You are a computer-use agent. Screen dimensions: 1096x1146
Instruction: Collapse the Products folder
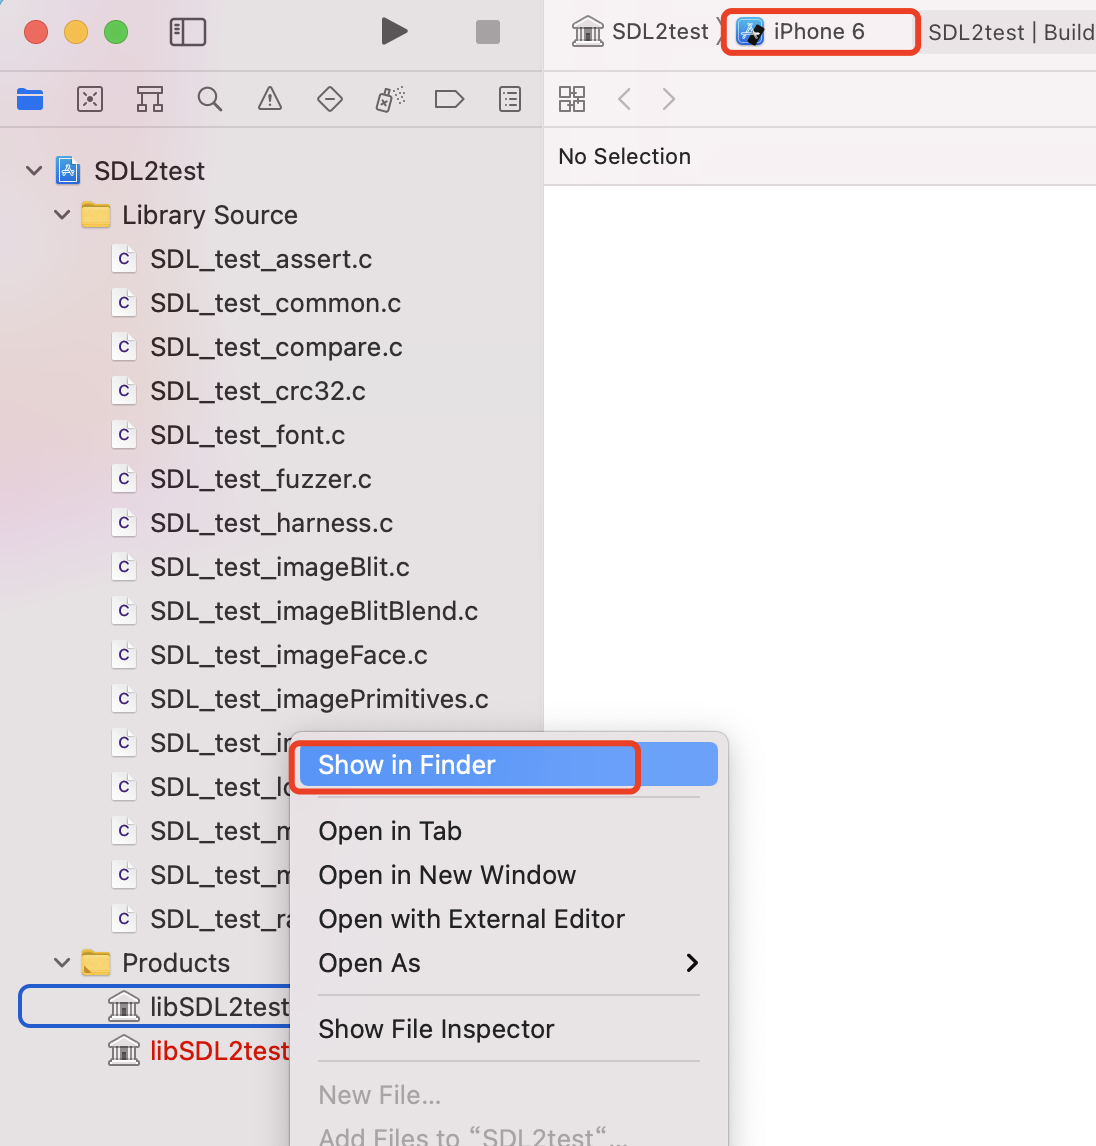62,963
